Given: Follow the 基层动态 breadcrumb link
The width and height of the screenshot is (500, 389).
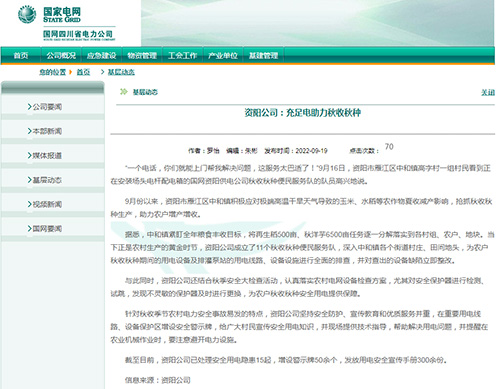Looking at the screenshot, I should (x=121, y=72).
